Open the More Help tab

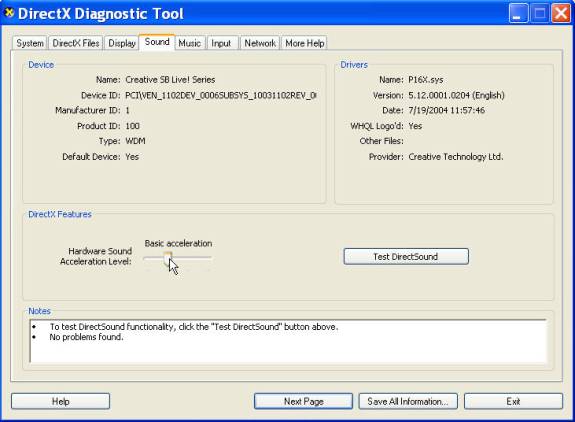pos(305,43)
